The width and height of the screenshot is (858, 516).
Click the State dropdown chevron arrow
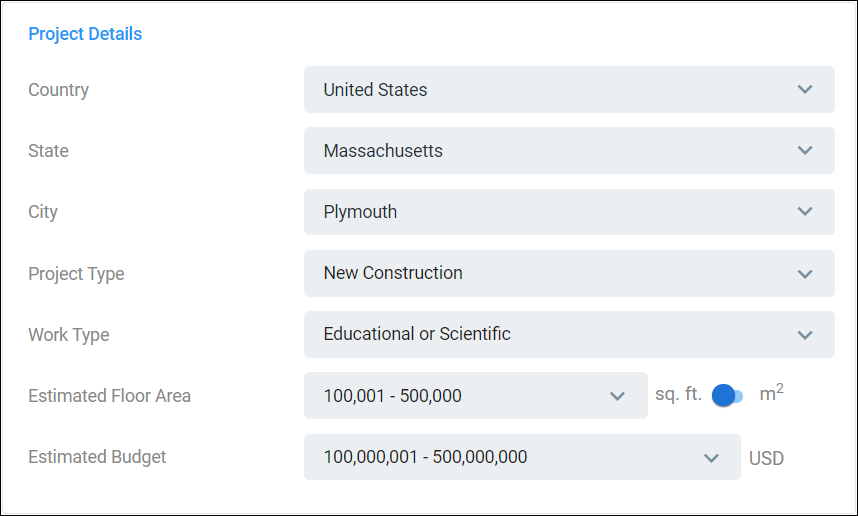(x=804, y=150)
